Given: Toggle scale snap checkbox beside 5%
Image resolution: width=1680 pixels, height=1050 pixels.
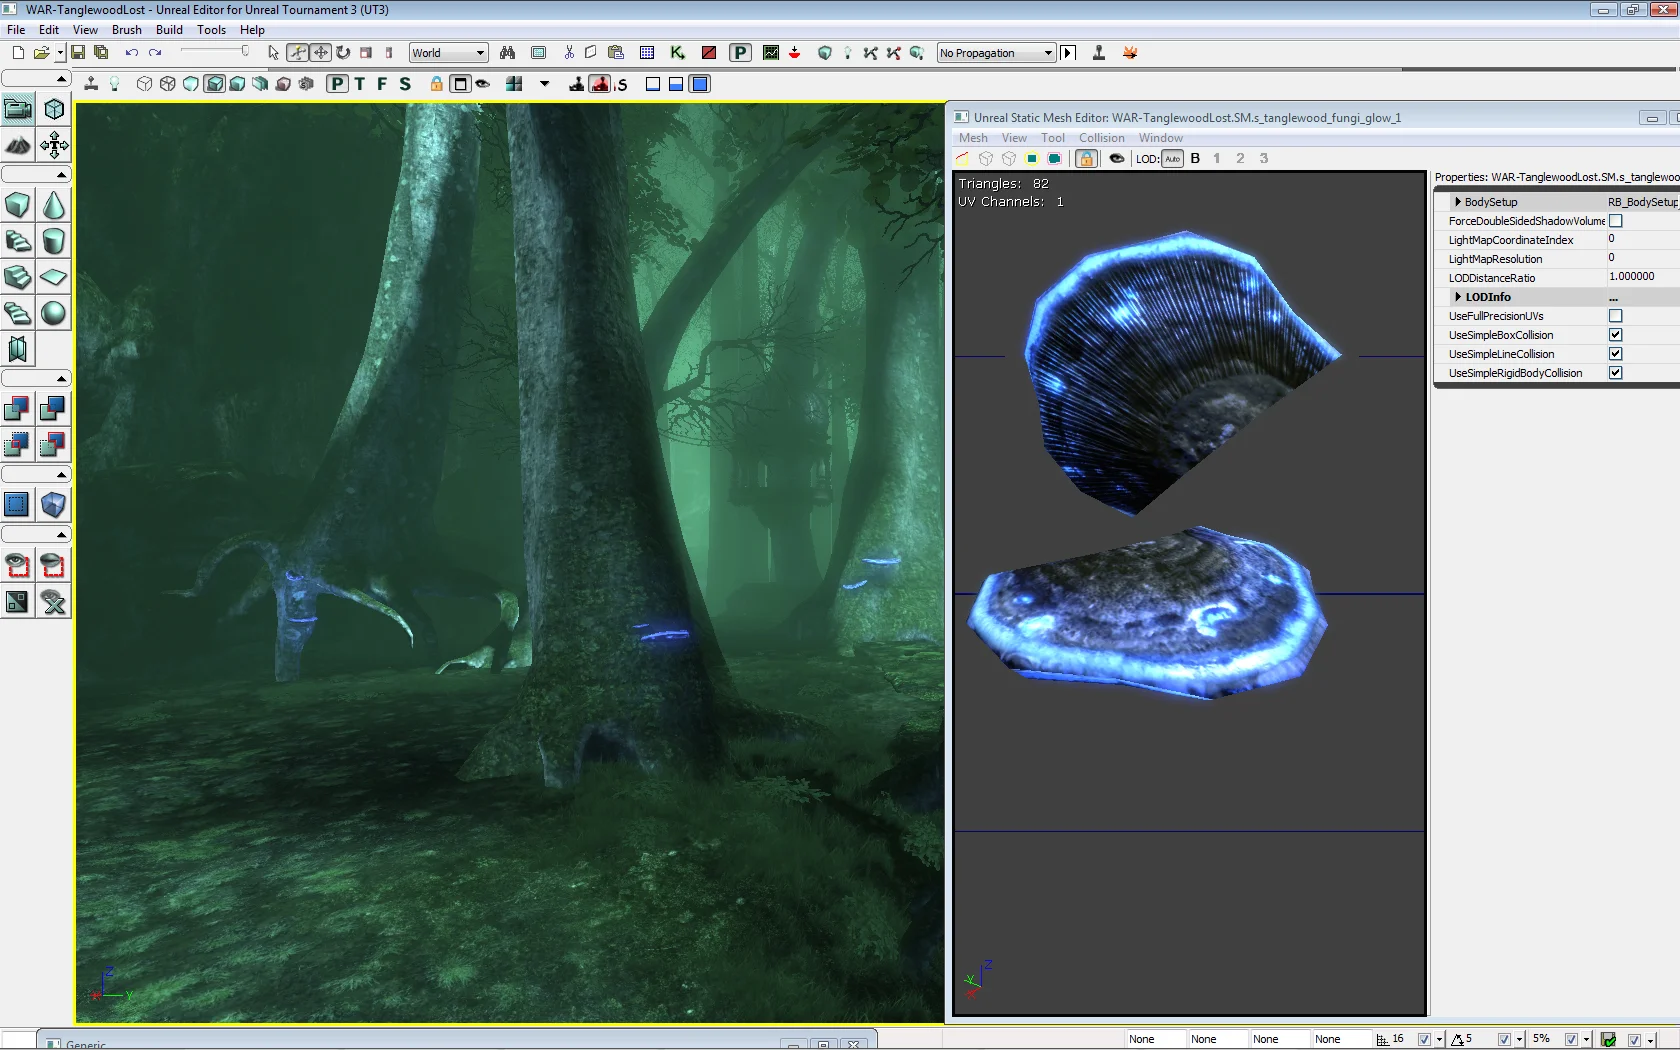Looking at the screenshot, I should (1571, 1039).
